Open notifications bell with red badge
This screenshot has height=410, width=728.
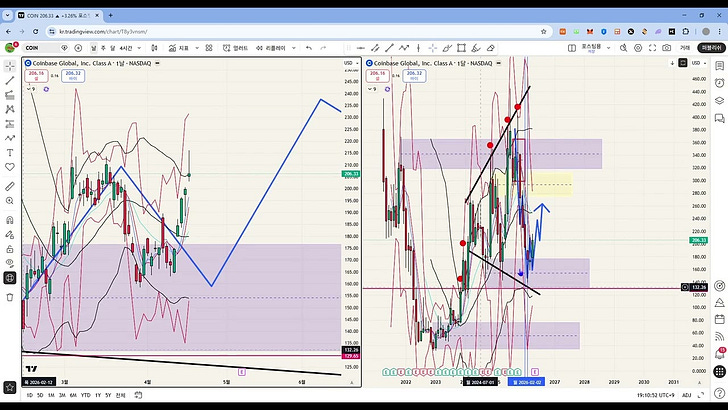pyautogui.click(x=719, y=354)
